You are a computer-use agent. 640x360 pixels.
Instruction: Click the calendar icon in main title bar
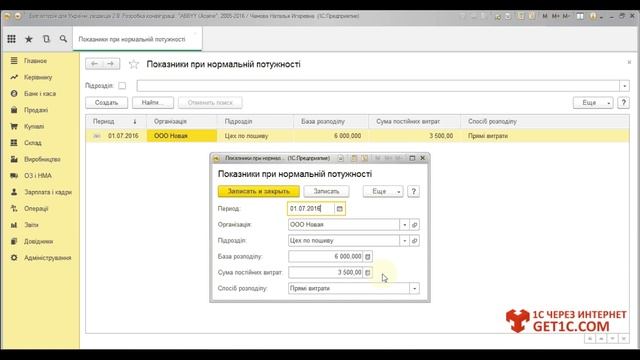[532, 16]
